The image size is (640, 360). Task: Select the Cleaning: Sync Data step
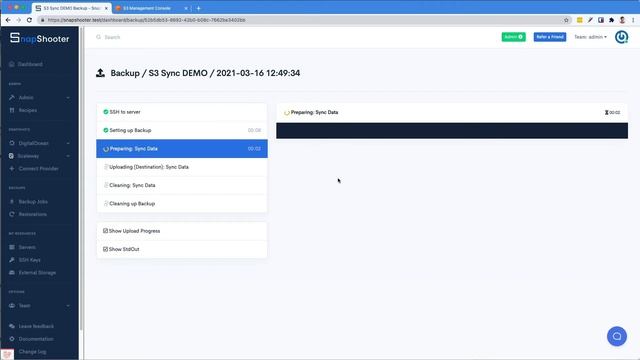click(x=182, y=185)
